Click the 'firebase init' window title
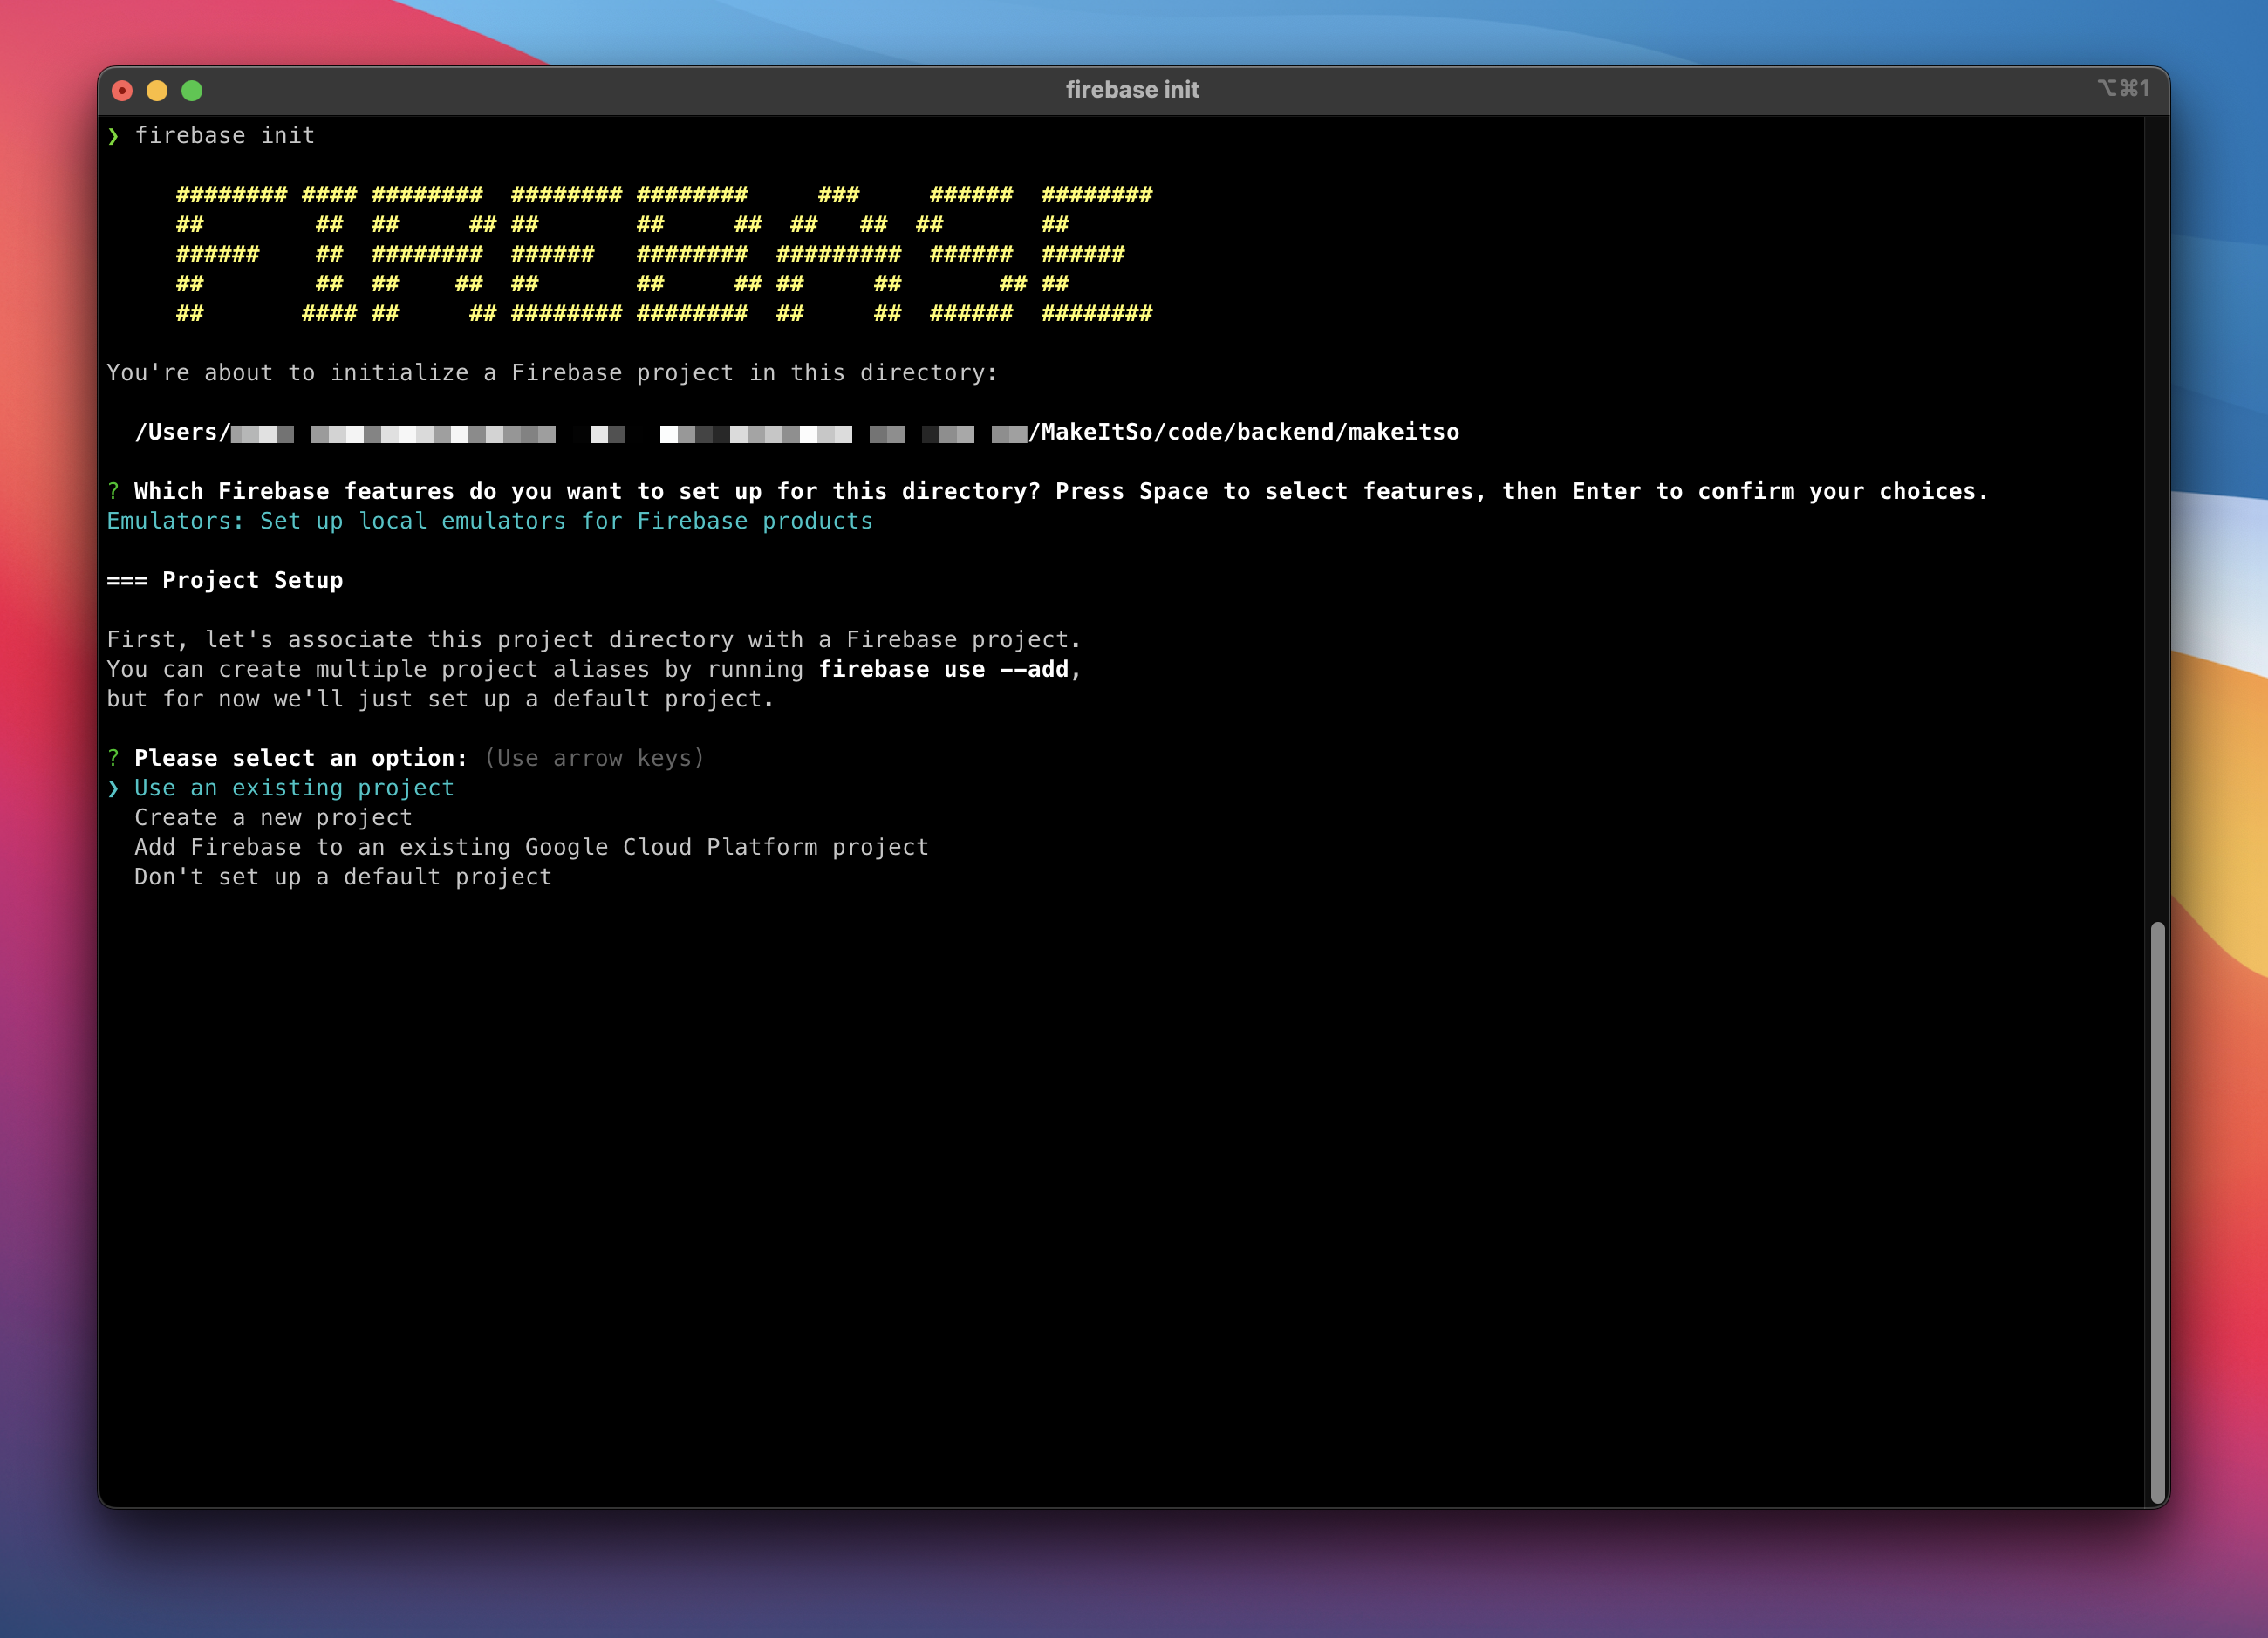Screen dimensions: 2268x1638 [x=1132, y=90]
